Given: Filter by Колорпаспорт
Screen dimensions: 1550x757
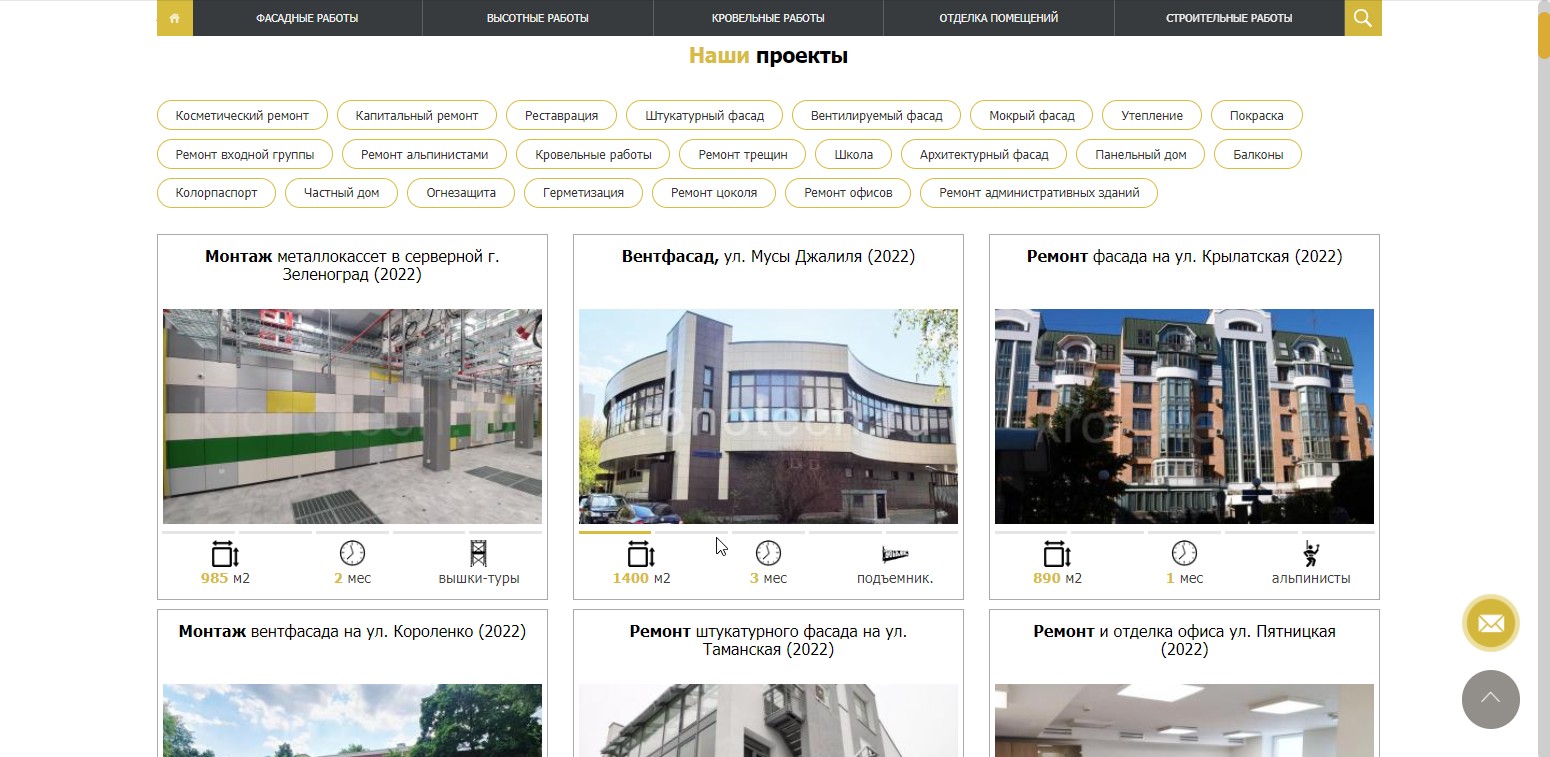Looking at the screenshot, I should pos(216,193).
